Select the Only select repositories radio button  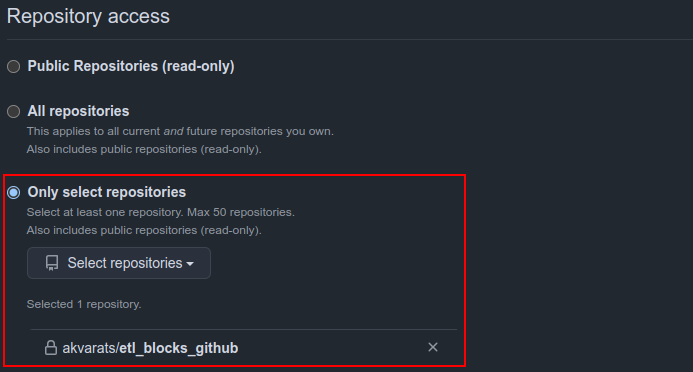14,193
